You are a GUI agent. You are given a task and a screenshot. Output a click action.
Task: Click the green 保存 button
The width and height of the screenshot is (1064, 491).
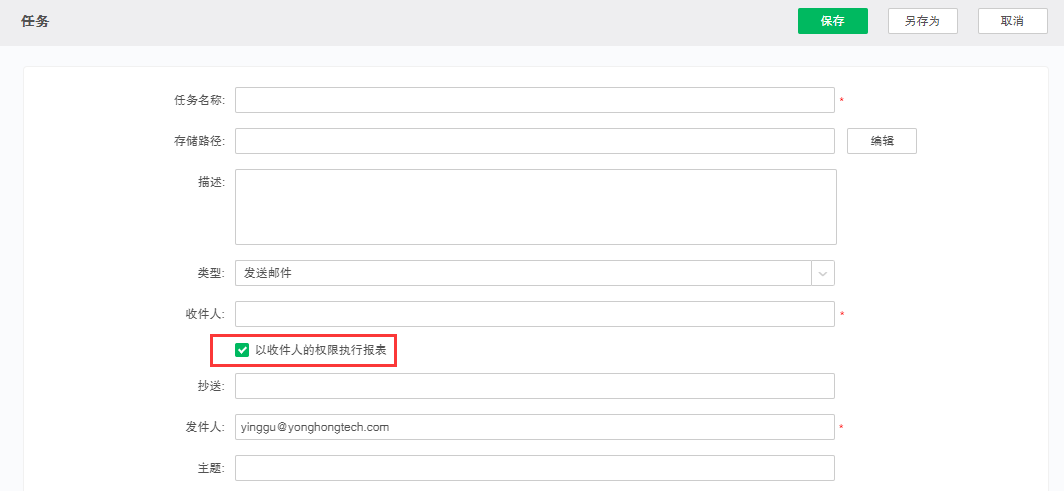click(832, 21)
